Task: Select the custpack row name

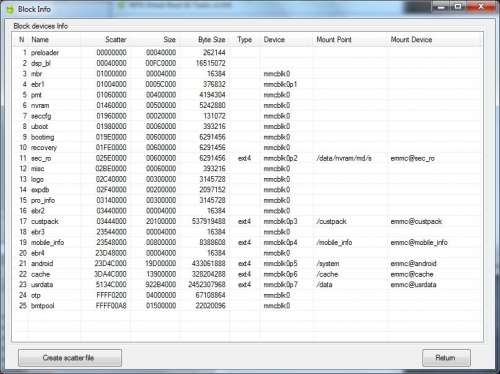Action: [x=45, y=222]
